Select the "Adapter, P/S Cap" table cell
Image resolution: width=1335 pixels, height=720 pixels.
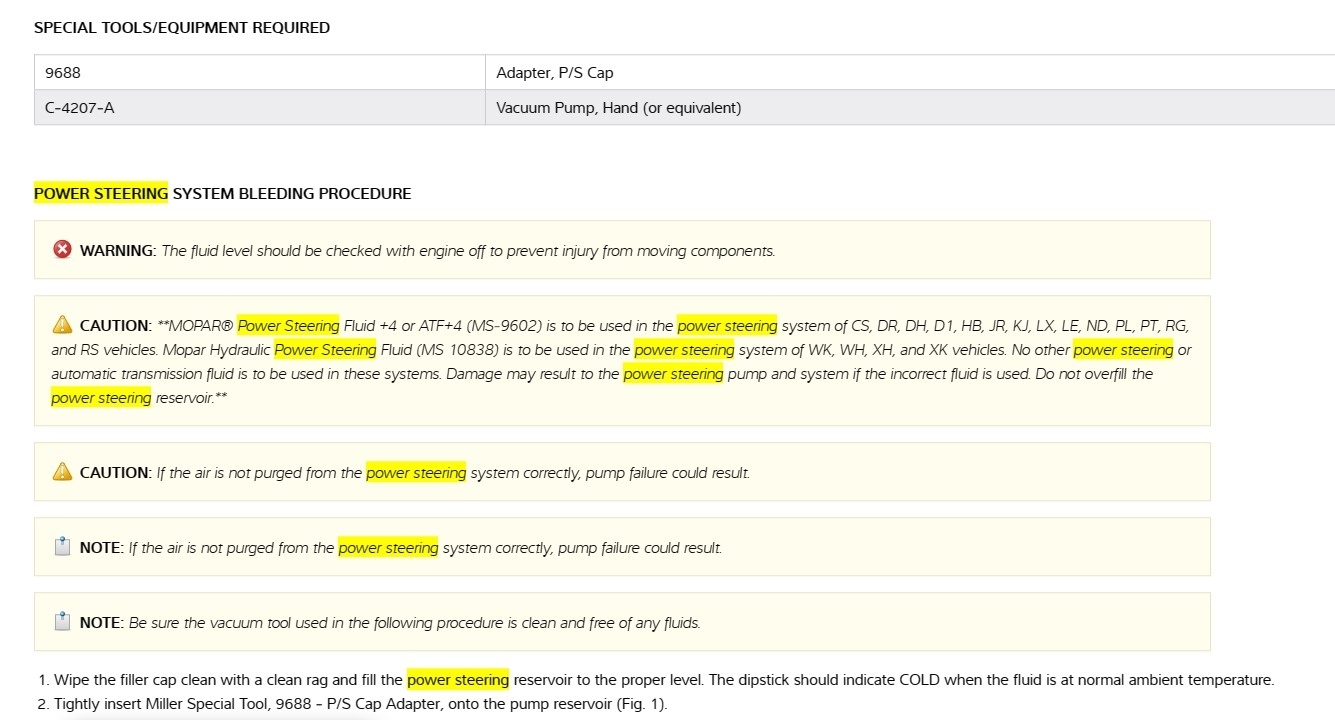coord(910,72)
